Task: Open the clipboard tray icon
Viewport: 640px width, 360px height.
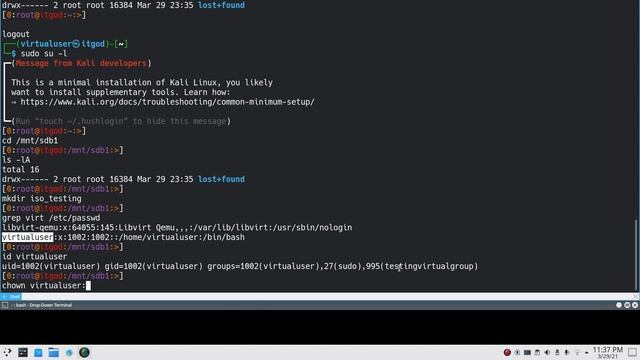Action: click(x=537, y=352)
